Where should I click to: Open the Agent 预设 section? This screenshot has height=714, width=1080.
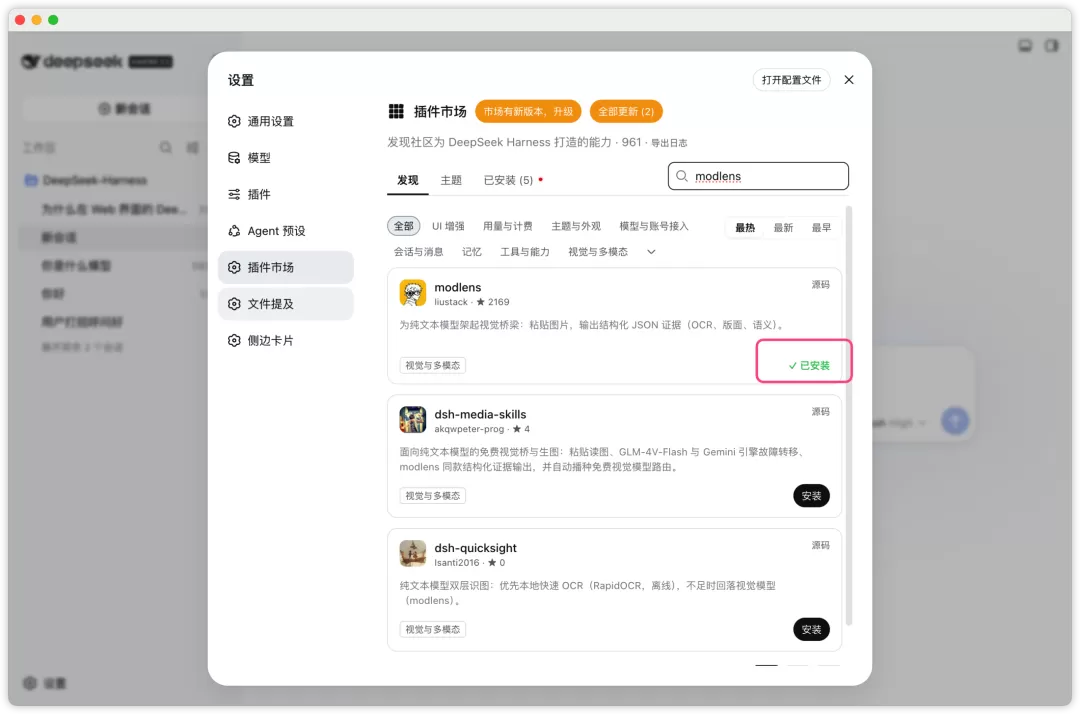tap(286, 231)
